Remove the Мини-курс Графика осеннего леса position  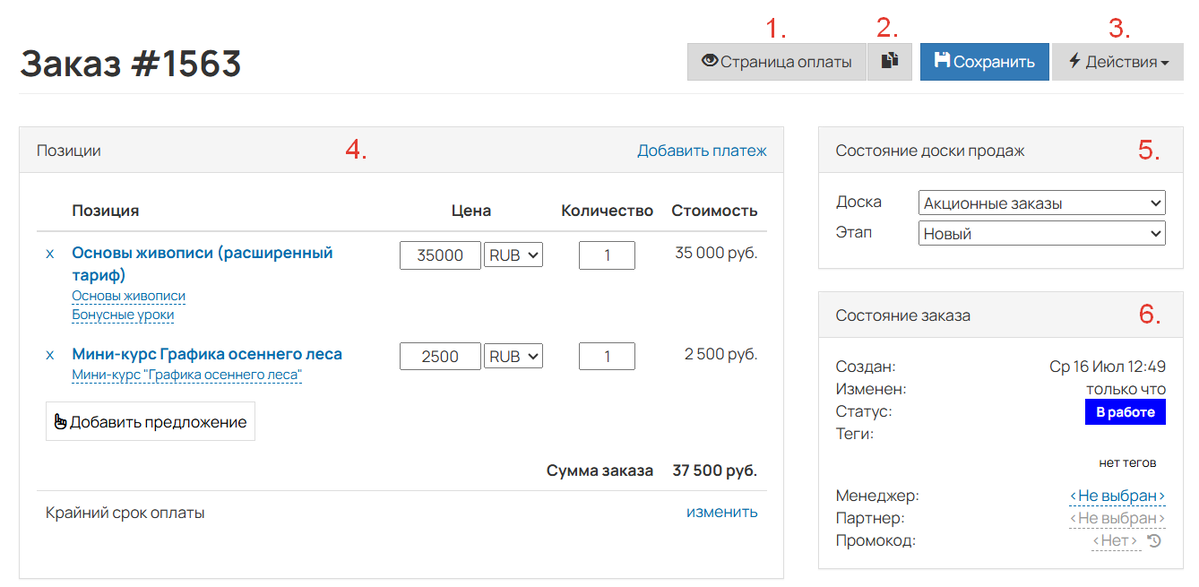50,355
